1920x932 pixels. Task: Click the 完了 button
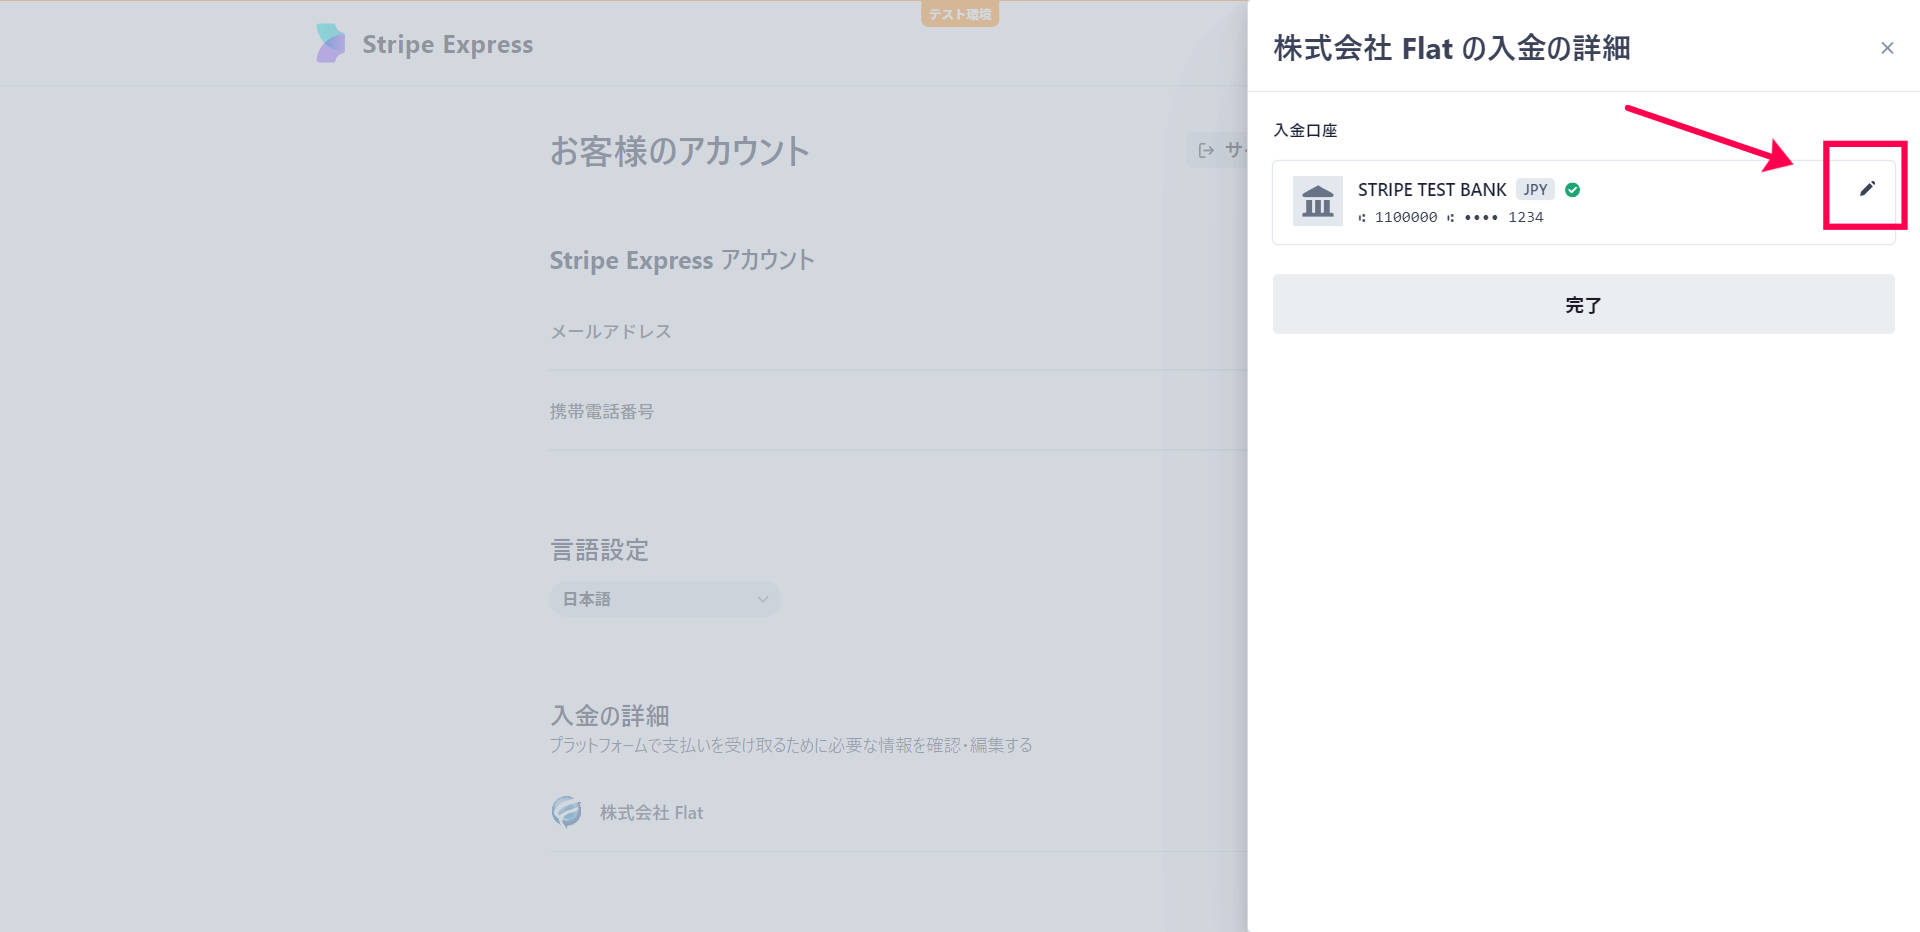pyautogui.click(x=1583, y=304)
